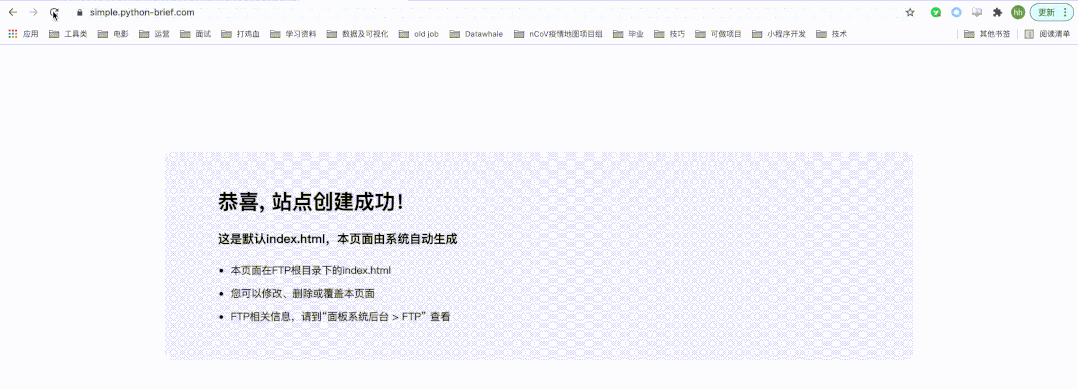The width and height of the screenshot is (1078, 389).
Task: Open the 毕业 bookmark folder
Action: (x=628, y=34)
